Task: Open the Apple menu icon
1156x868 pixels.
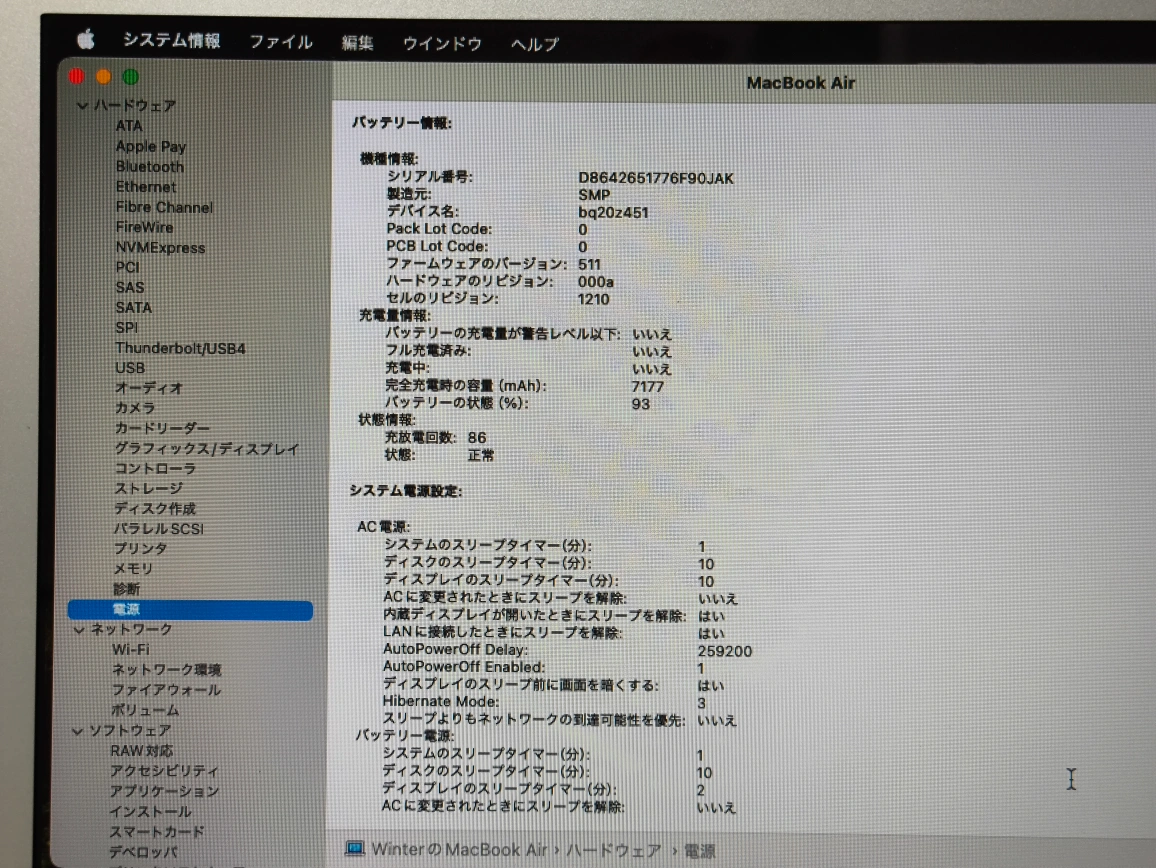Action: [86, 40]
